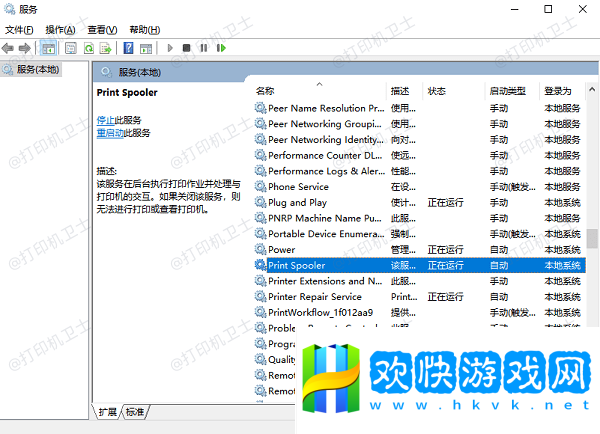Select the Power service row

click(x=420, y=250)
